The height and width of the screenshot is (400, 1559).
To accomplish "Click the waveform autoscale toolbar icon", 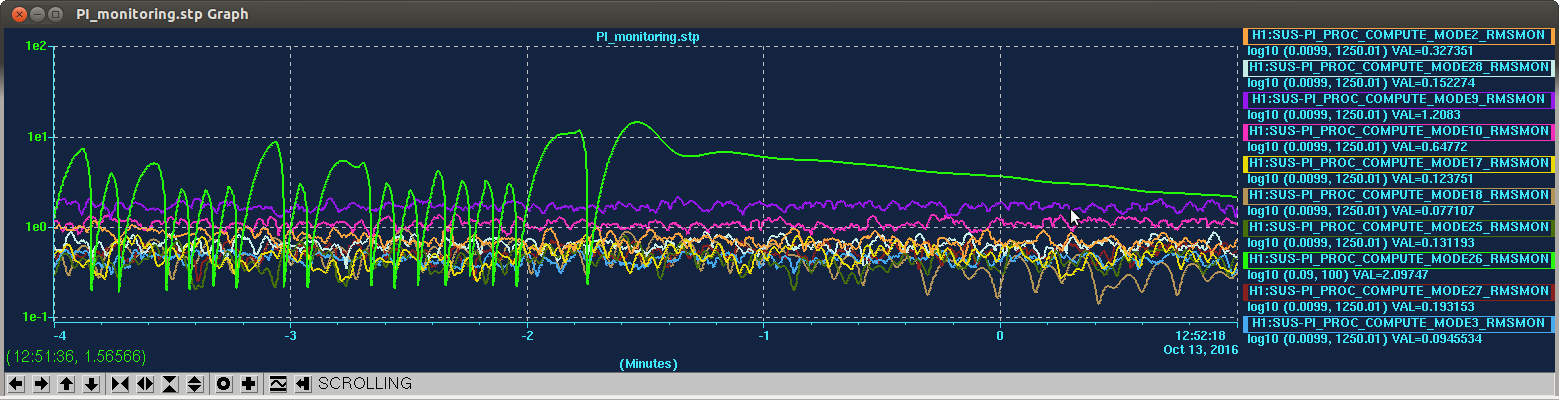I will (278, 384).
